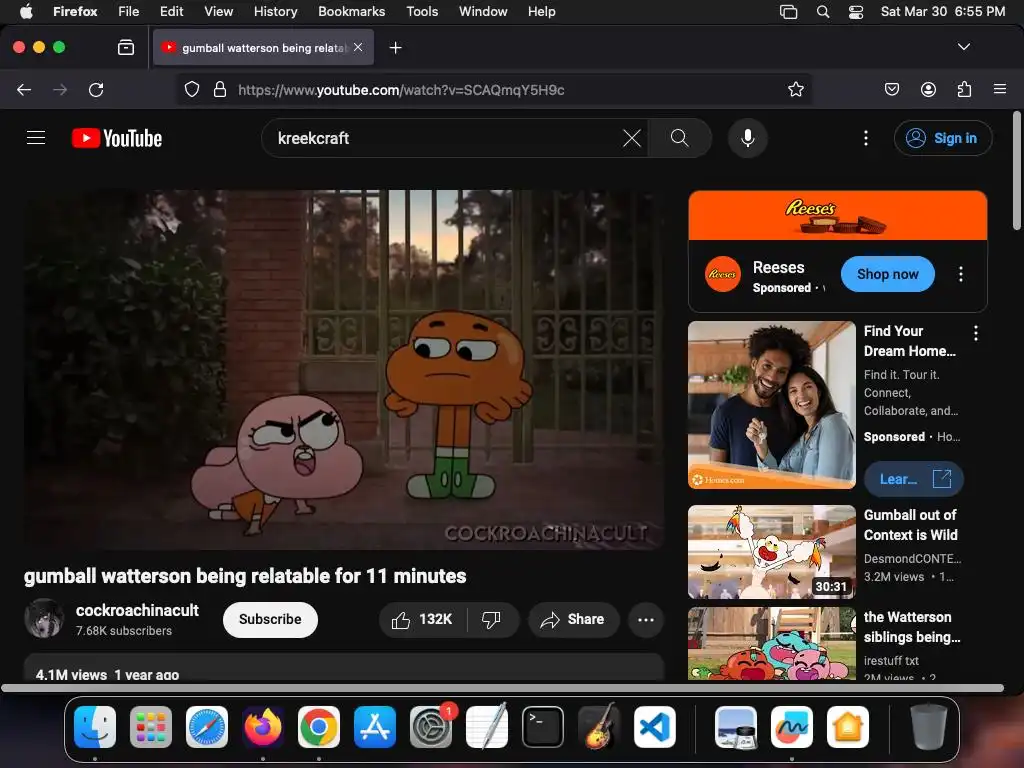The image size is (1024, 768).
Task: Open the File menu
Action: 129,11
